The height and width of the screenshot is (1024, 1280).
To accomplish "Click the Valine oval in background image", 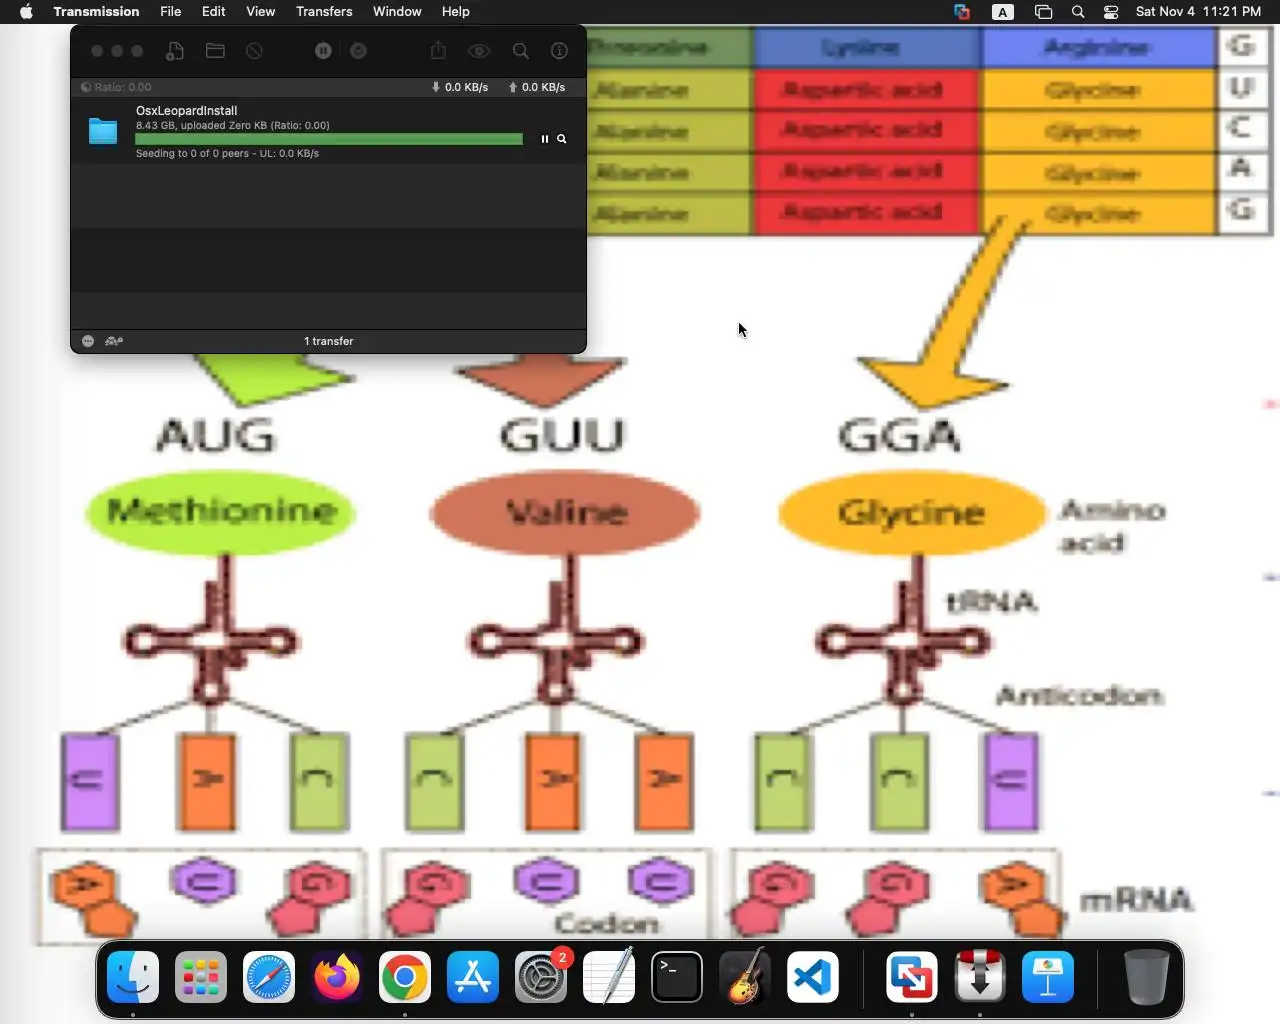I will click(565, 513).
